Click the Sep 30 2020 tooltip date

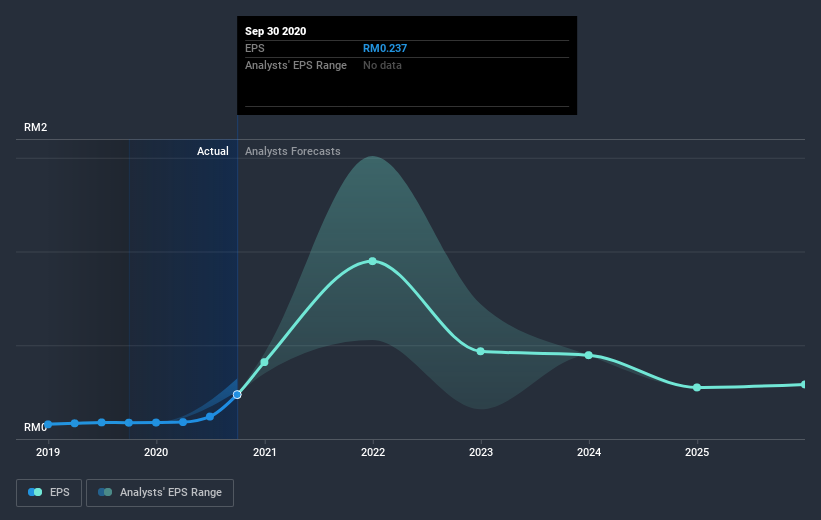pos(275,31)
